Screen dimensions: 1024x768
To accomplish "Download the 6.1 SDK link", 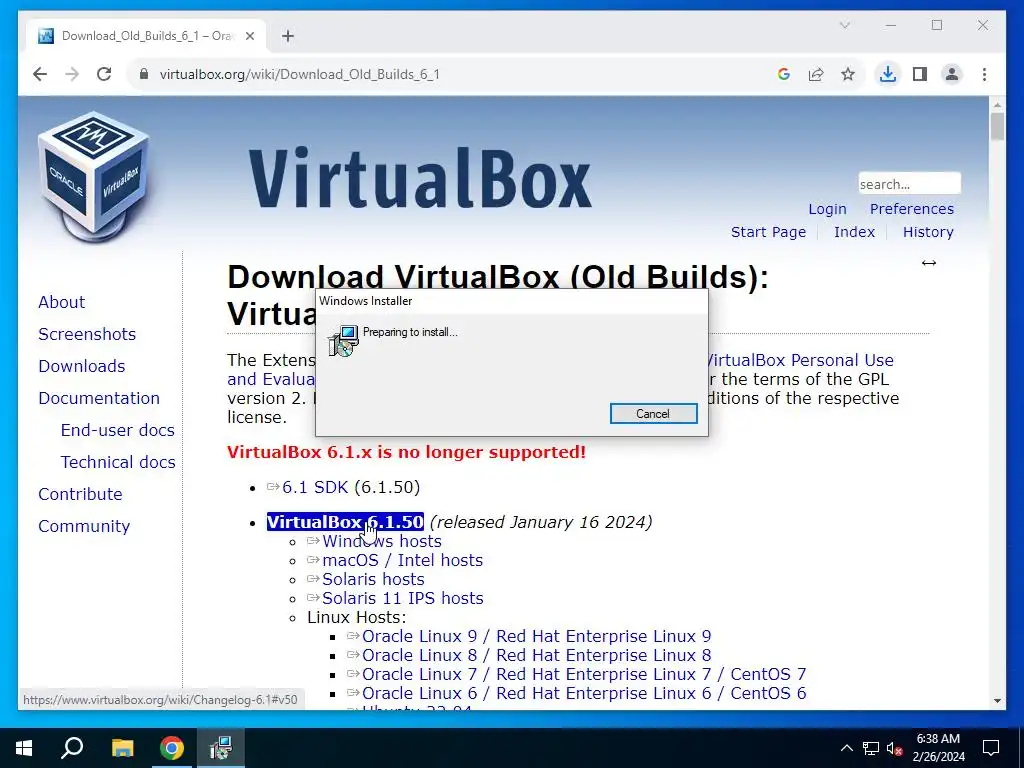I will 315,487.
